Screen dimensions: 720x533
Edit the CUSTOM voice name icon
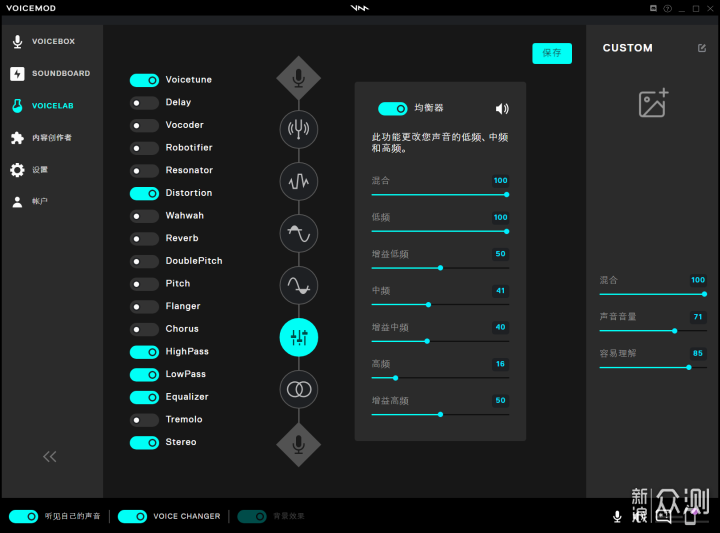[702, 48]
